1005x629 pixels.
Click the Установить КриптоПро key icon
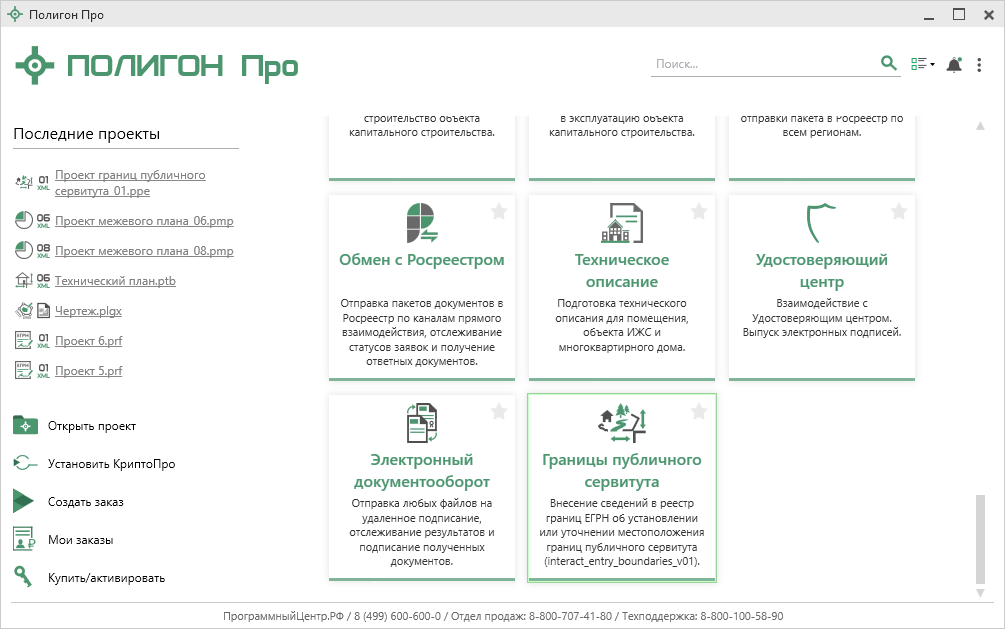point(25,464)
